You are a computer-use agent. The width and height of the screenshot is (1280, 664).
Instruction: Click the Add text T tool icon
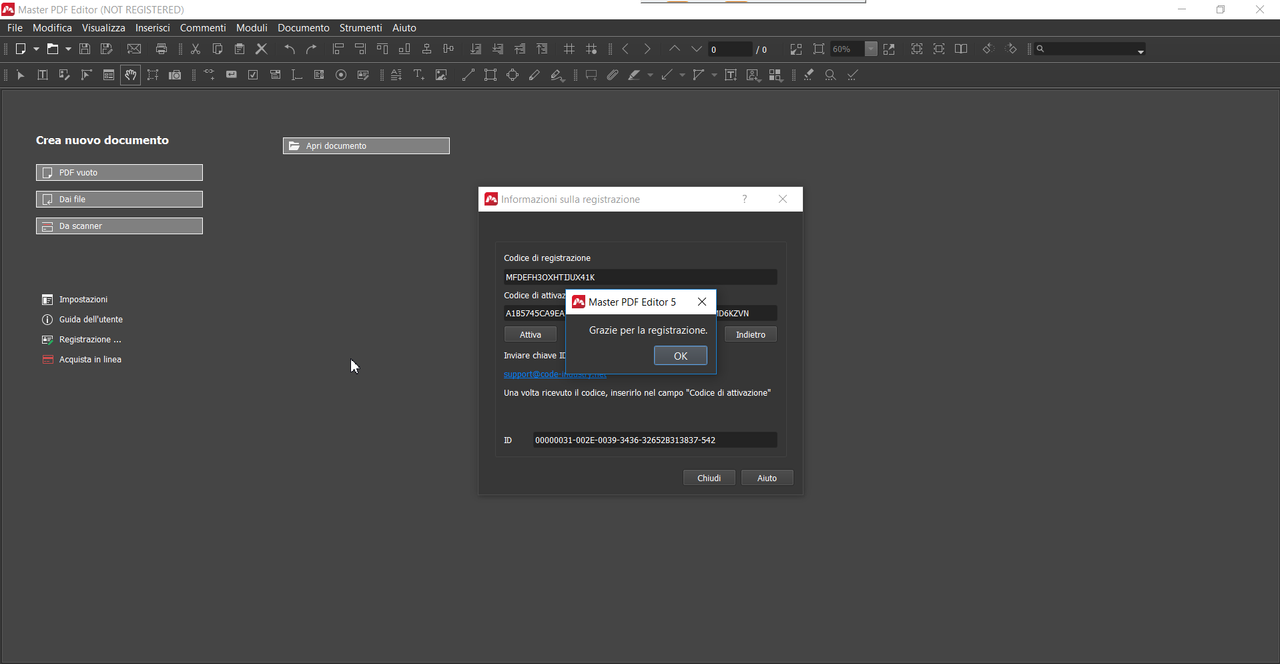[419, 75]
